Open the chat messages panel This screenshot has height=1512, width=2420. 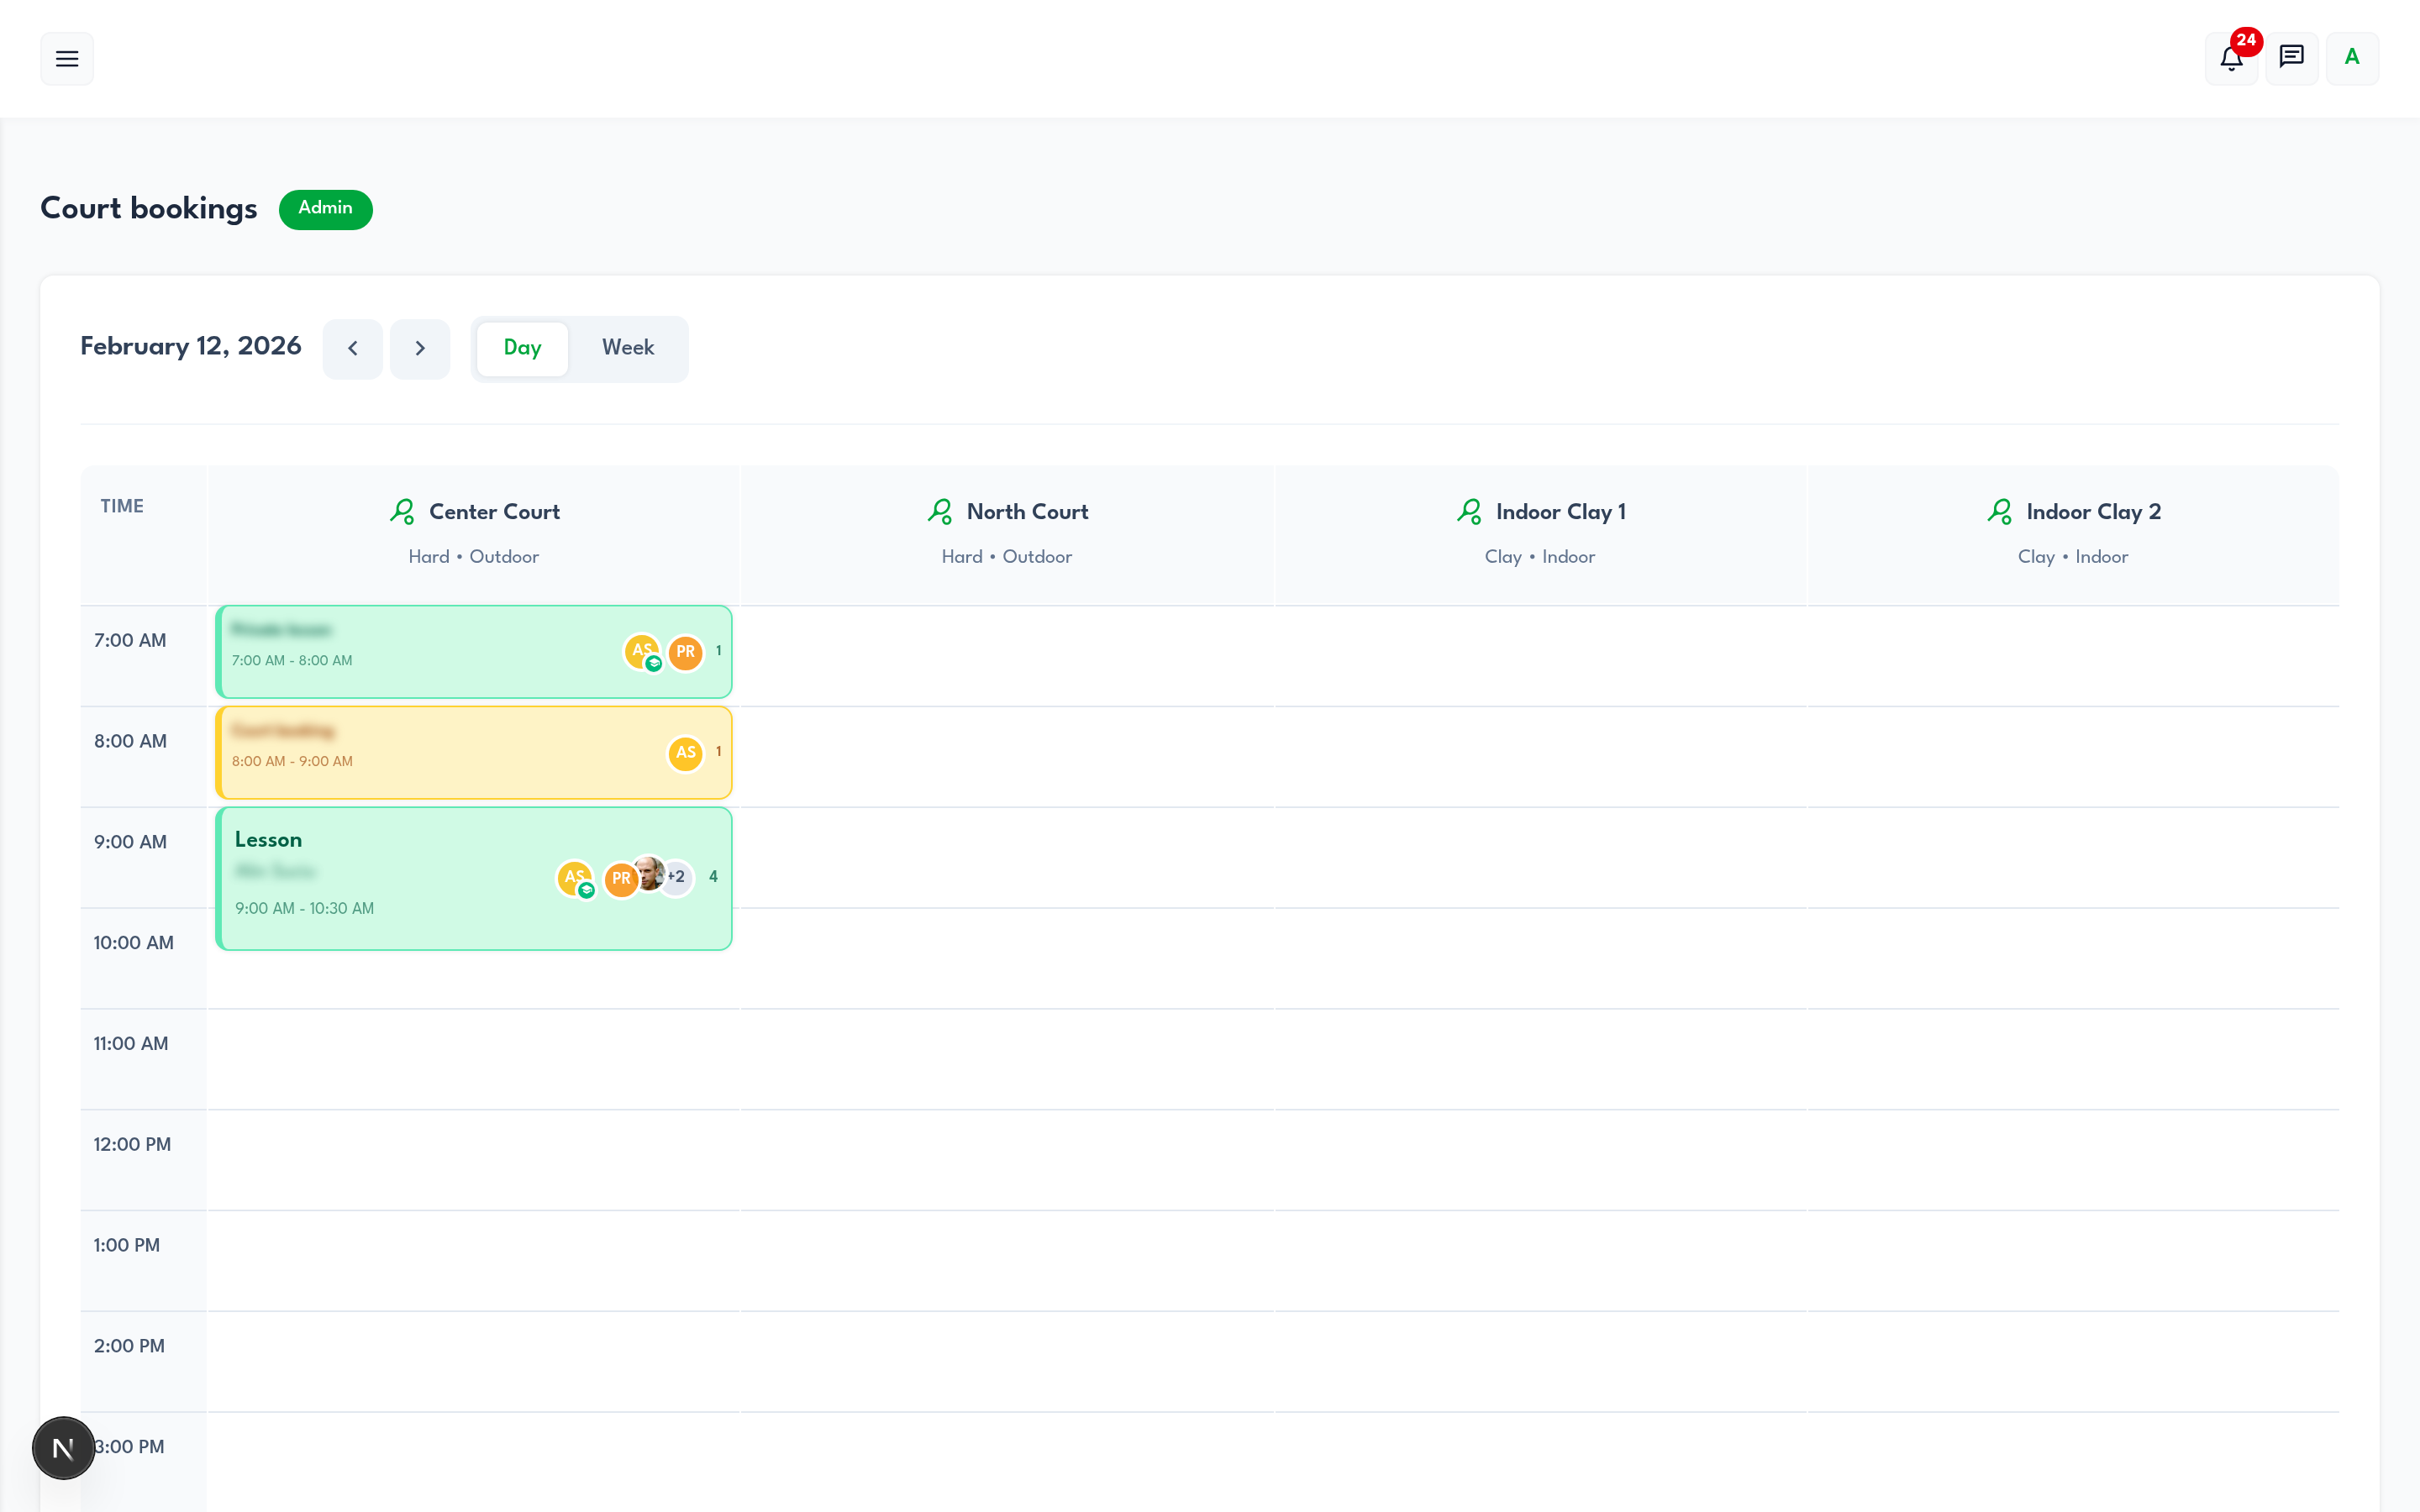(x=2291, y=58)
